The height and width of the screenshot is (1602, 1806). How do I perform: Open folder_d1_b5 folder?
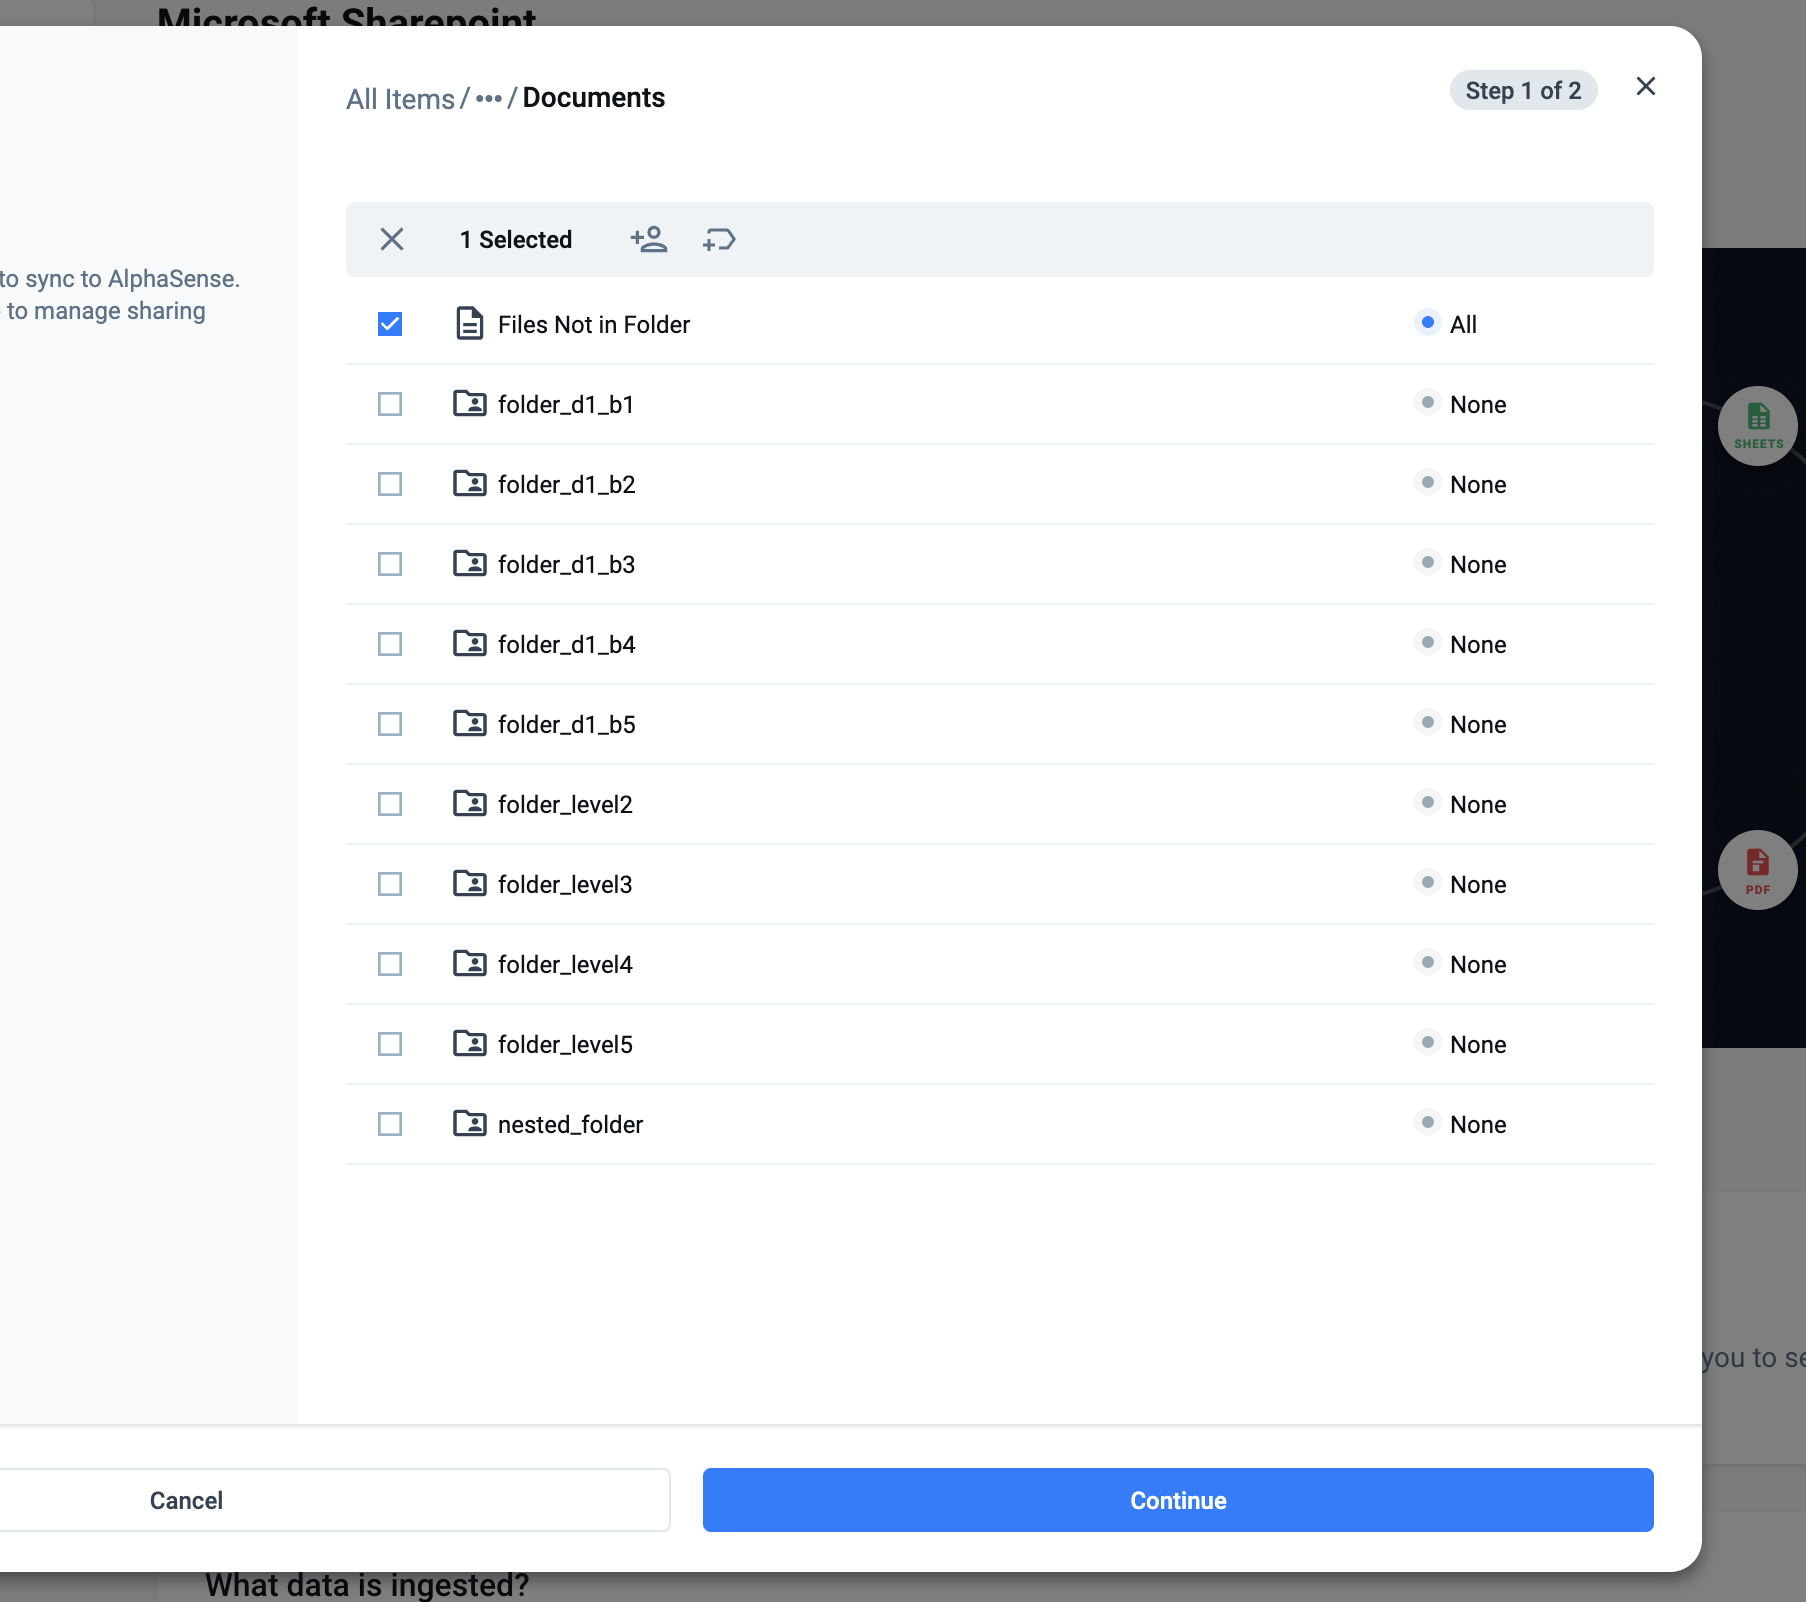click(x=566, y=724)
